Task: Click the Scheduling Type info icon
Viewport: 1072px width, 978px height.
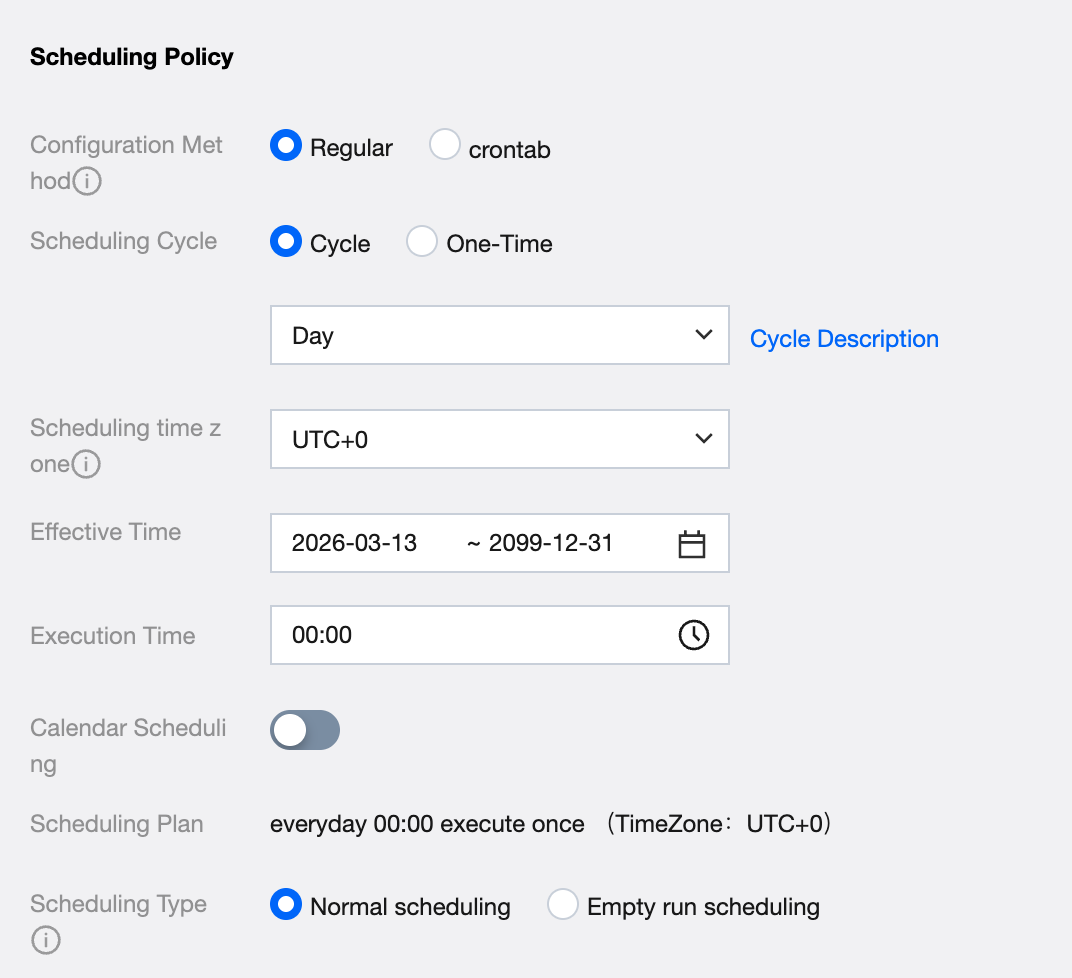Action: [46, 941]
